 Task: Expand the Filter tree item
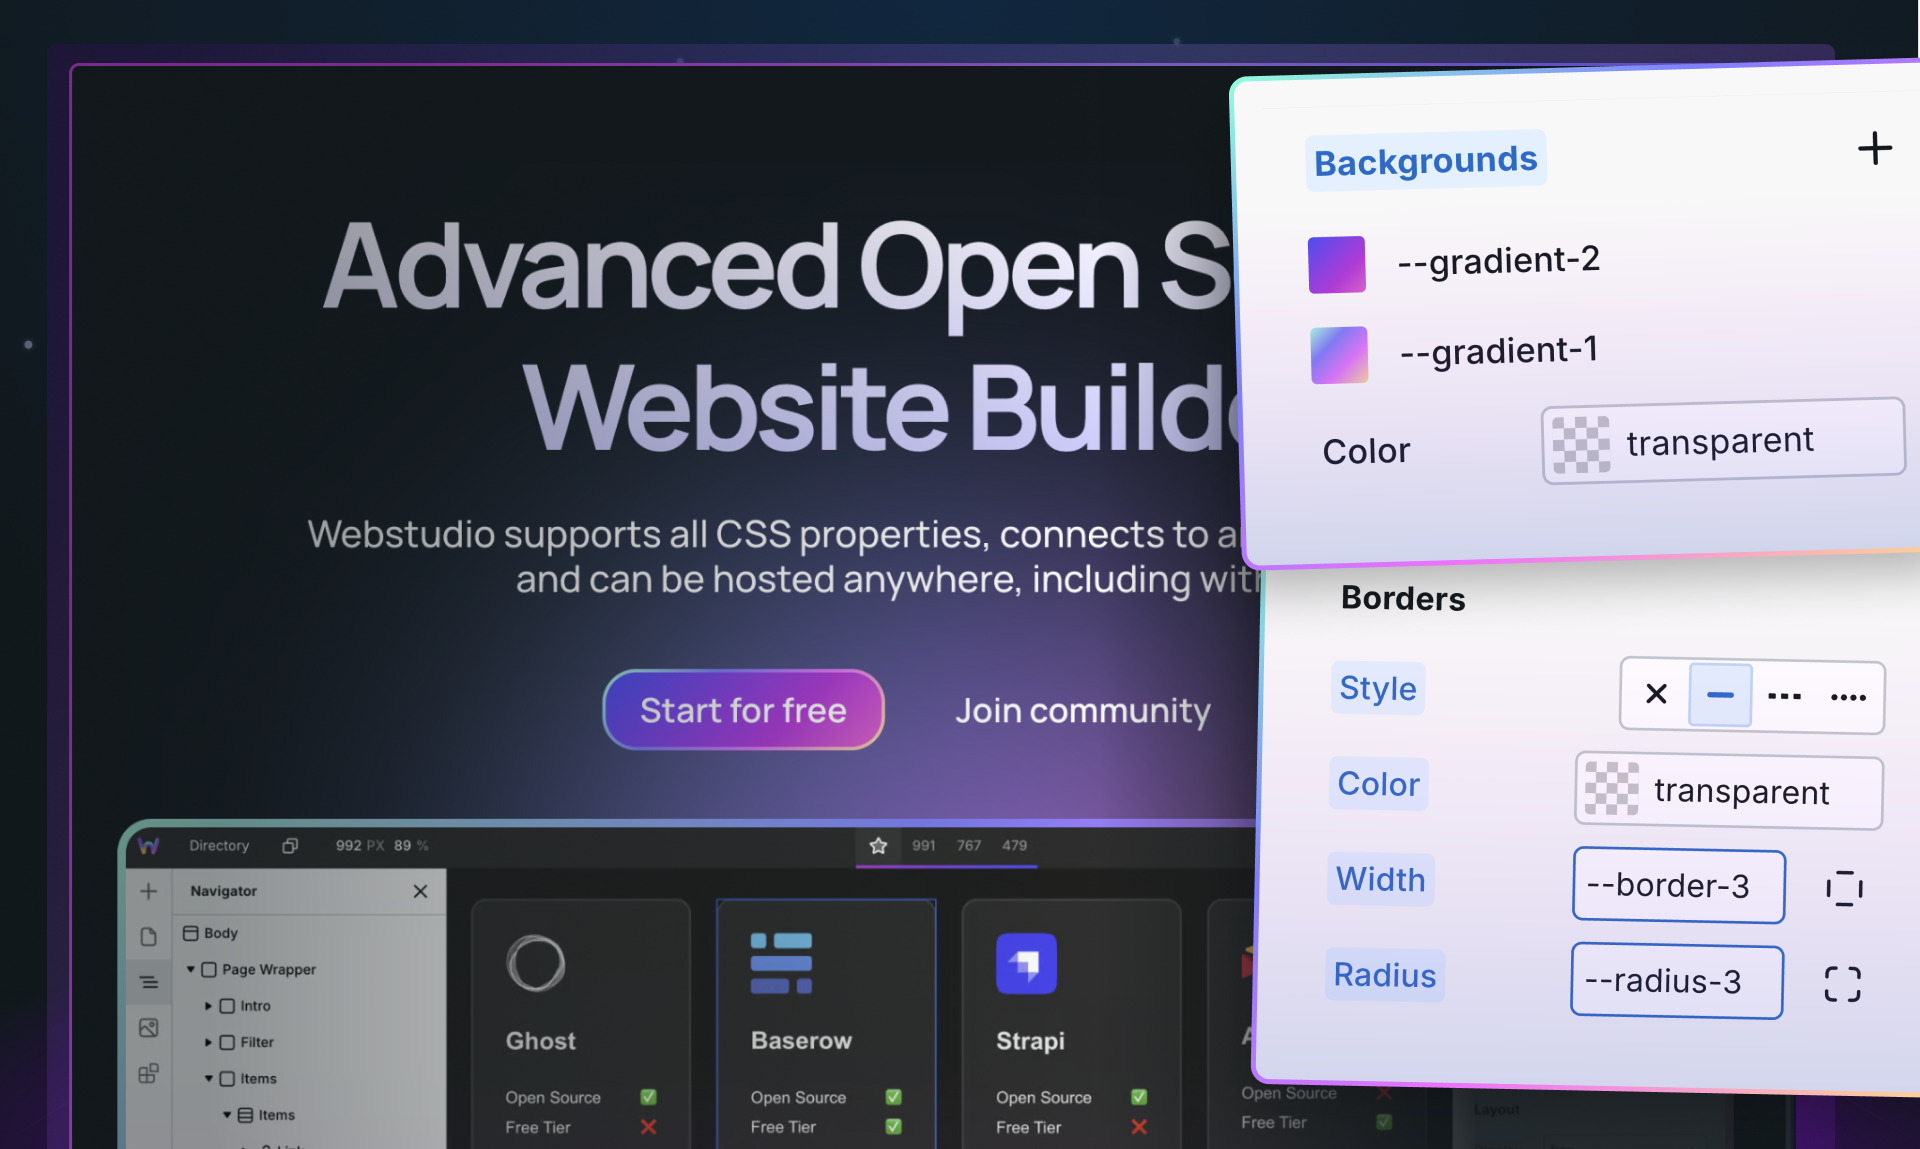pyautogui.click(x=208, y=1043)
